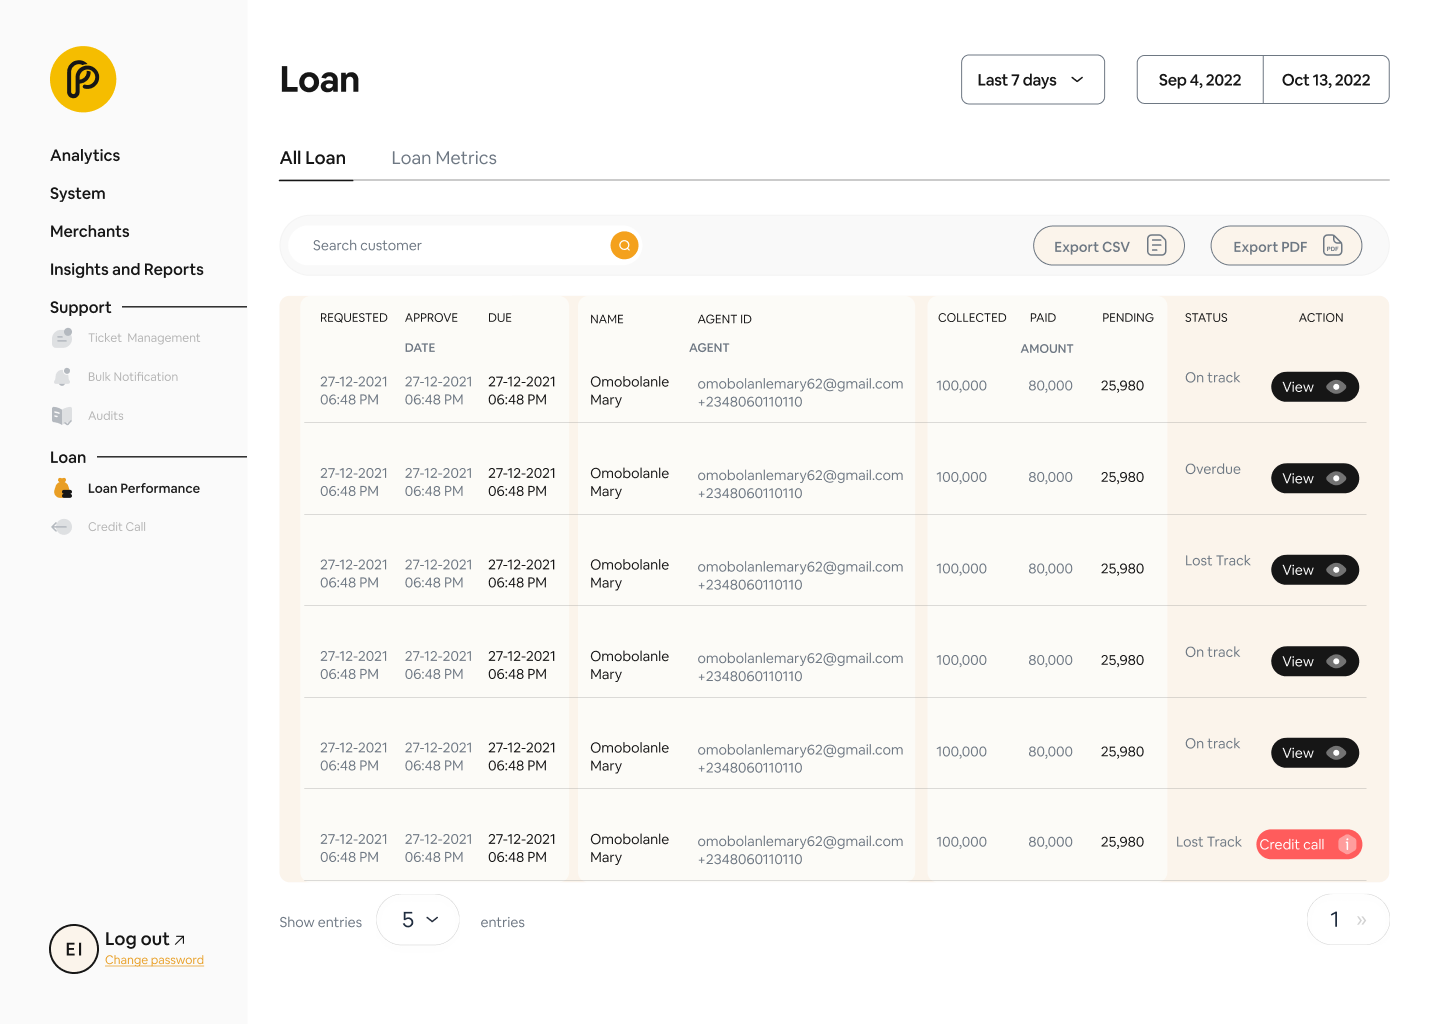Viewport: 1440px width, 1024px height.
Task: Switch to the Loan Metrics tab
Action: (444, 158)
